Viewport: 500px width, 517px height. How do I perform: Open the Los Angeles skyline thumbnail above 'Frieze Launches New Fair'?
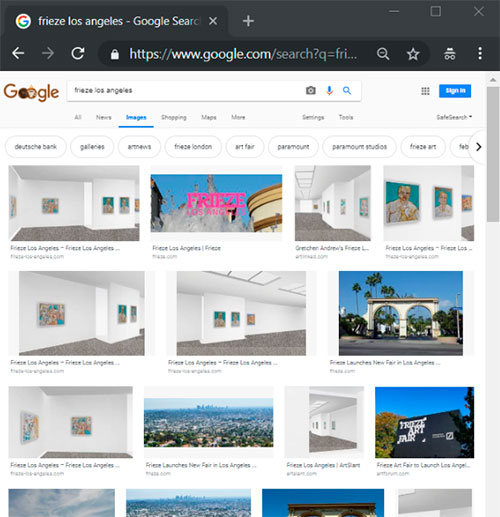click(x=209, y=422)
